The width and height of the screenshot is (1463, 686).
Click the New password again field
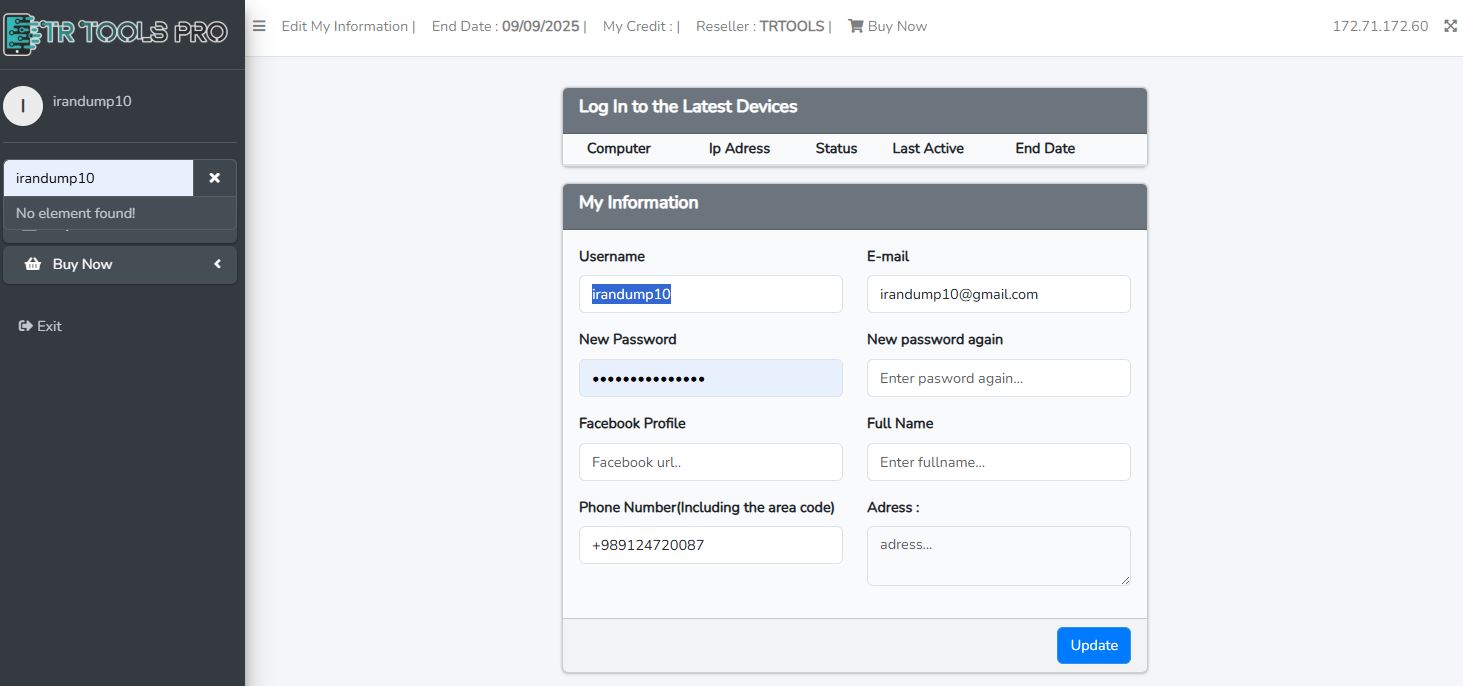coord(998,378)
